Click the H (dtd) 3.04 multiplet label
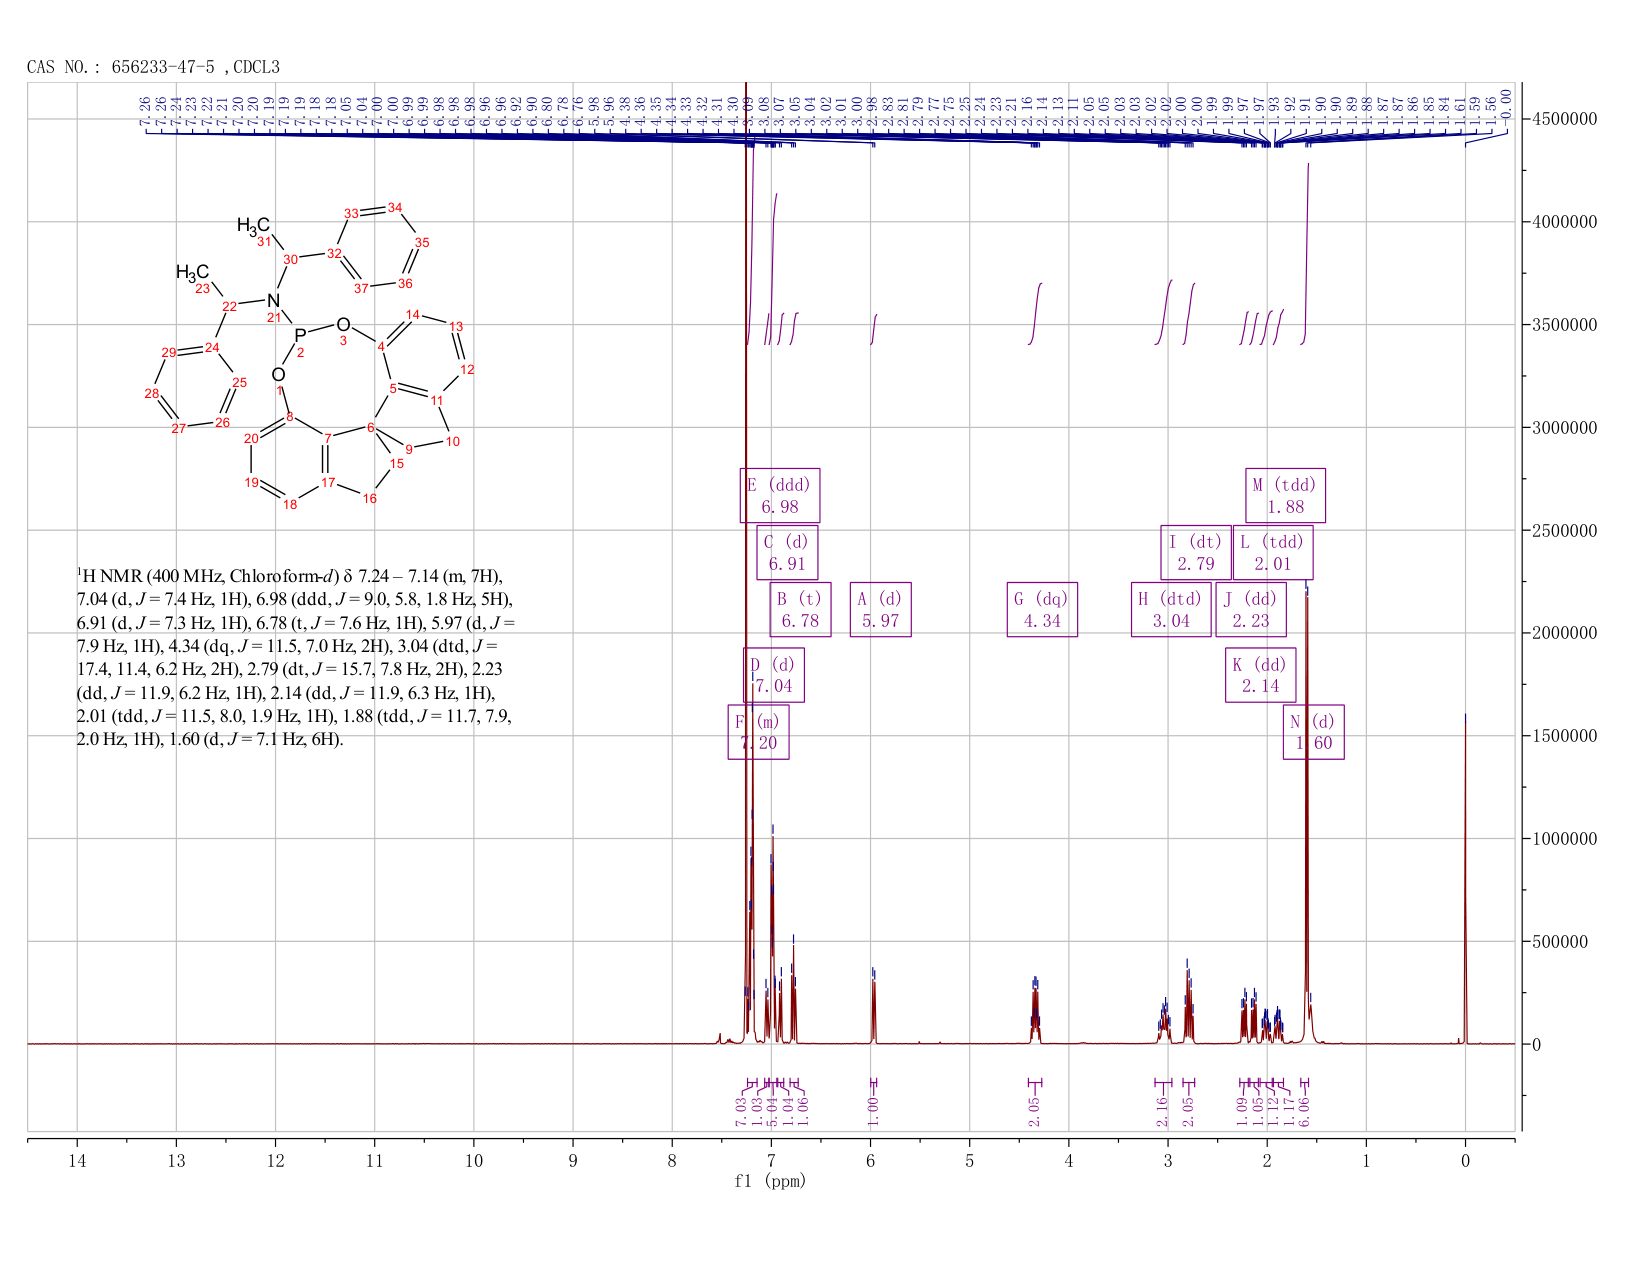Viewport: 1650px width, 1275px height. click(1171, 609)
